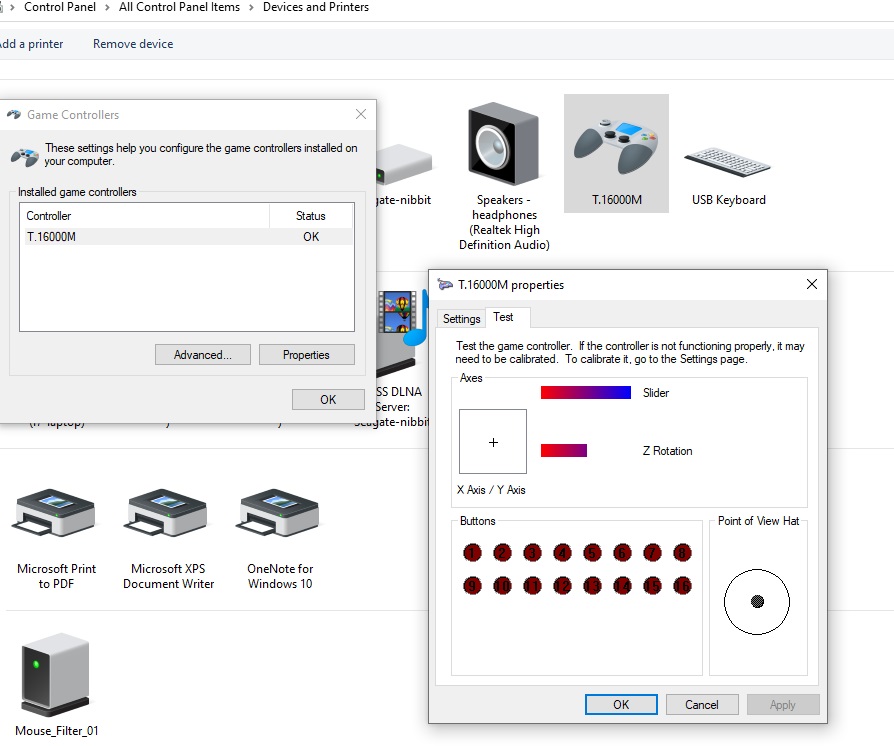Viewport: 894px width, 746px height.
Task: Click the T.16000M properties title bar icon
Action: 445,284
